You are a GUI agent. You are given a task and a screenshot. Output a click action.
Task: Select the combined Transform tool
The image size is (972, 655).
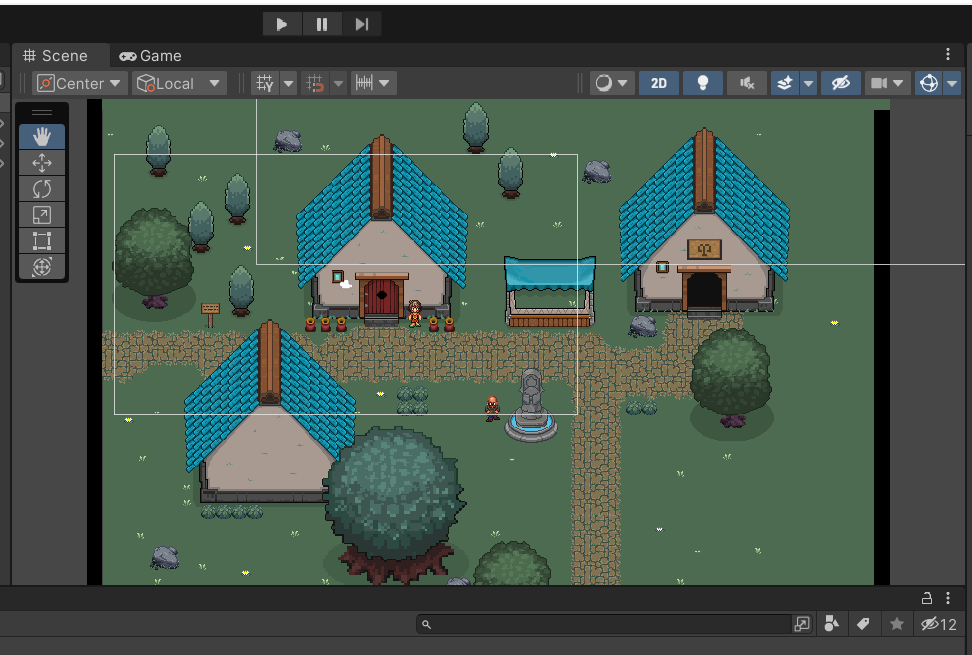point(42,267)
